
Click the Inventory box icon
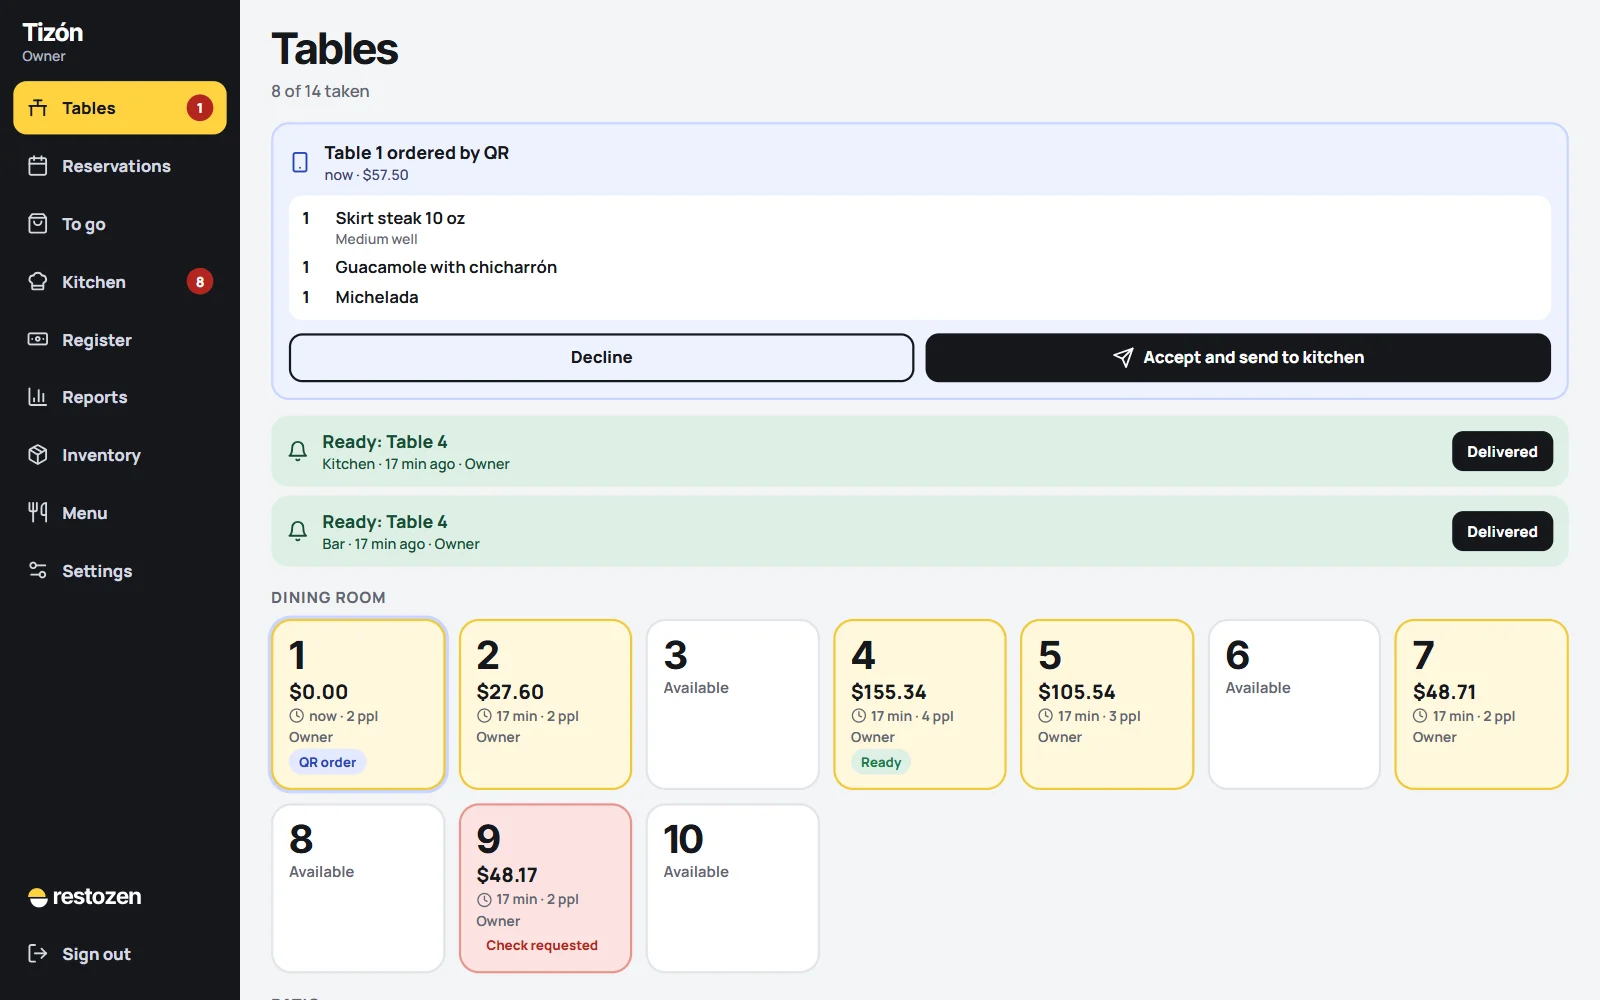[38, 455]
